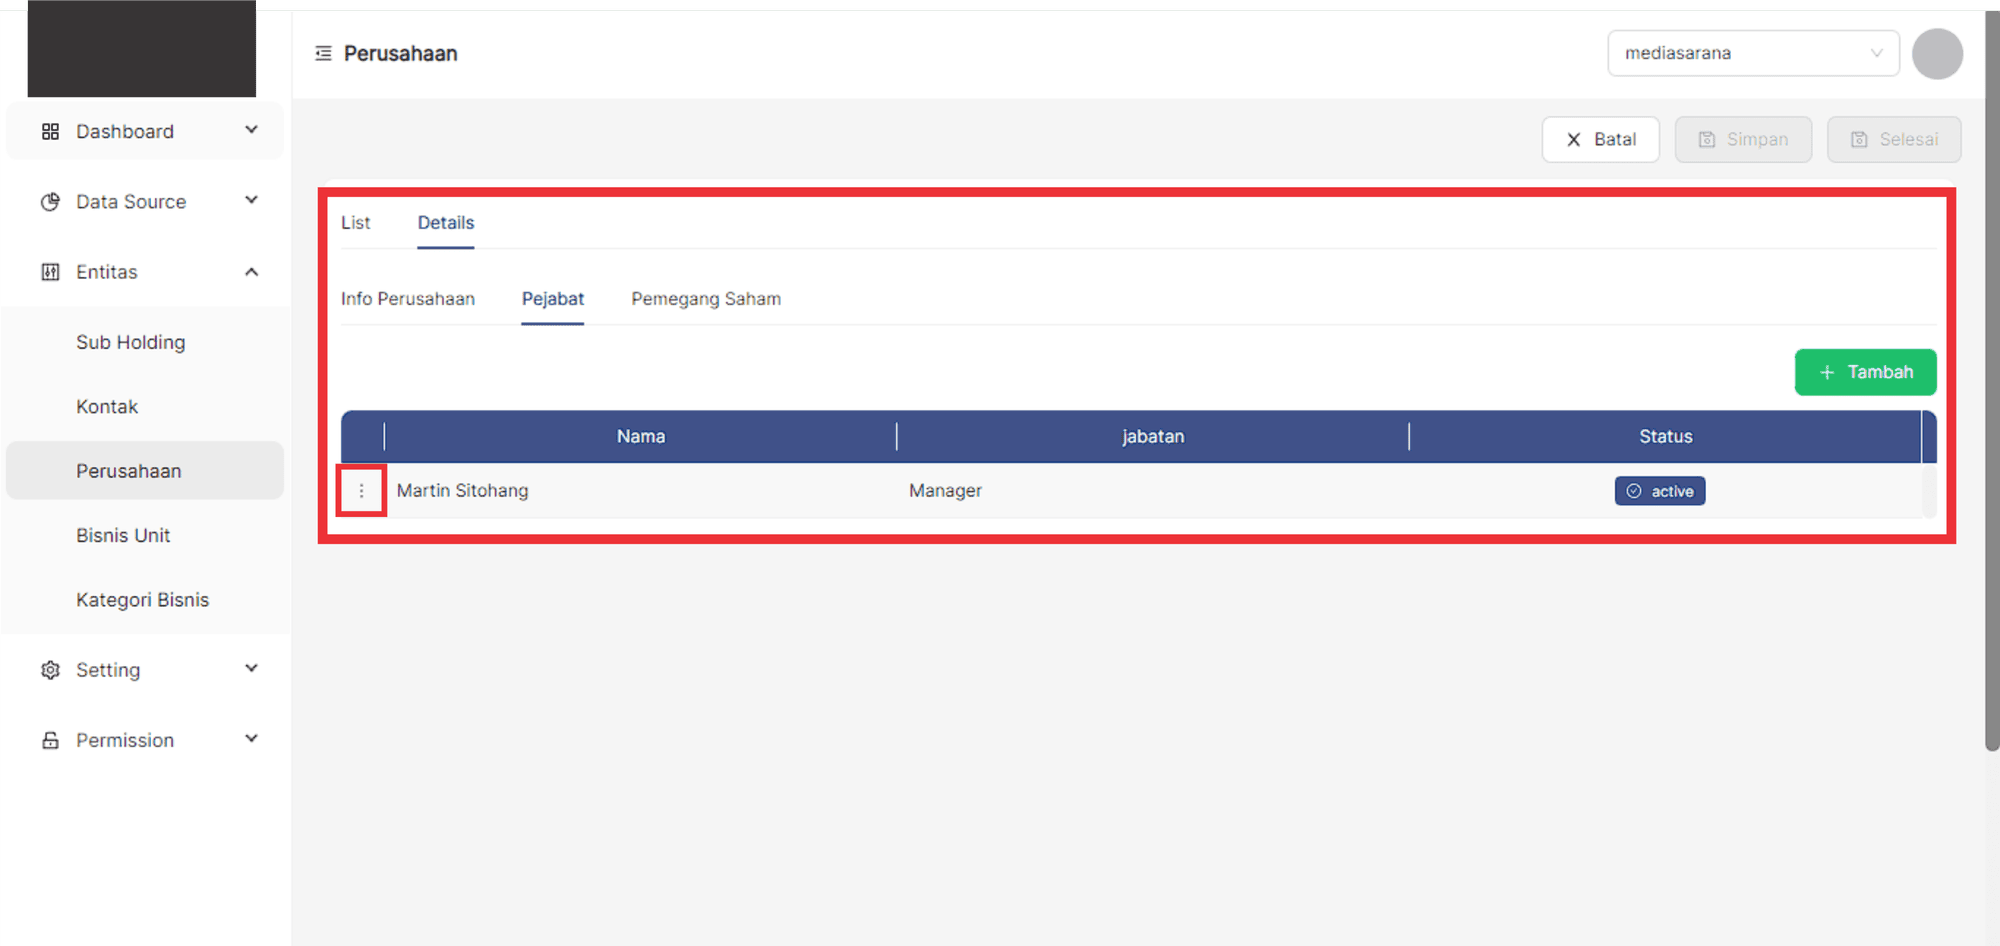Select the Info Perusahaan tab
The height and width of the screenshot is (946, 2000).
[407, 299]
